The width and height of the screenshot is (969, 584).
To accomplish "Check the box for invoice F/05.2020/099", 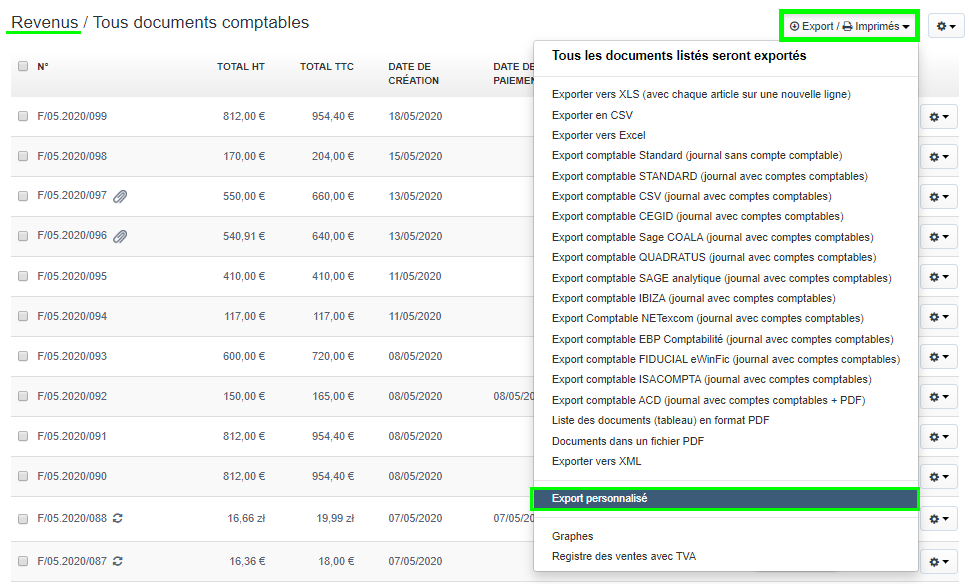I will coord(23,116).
